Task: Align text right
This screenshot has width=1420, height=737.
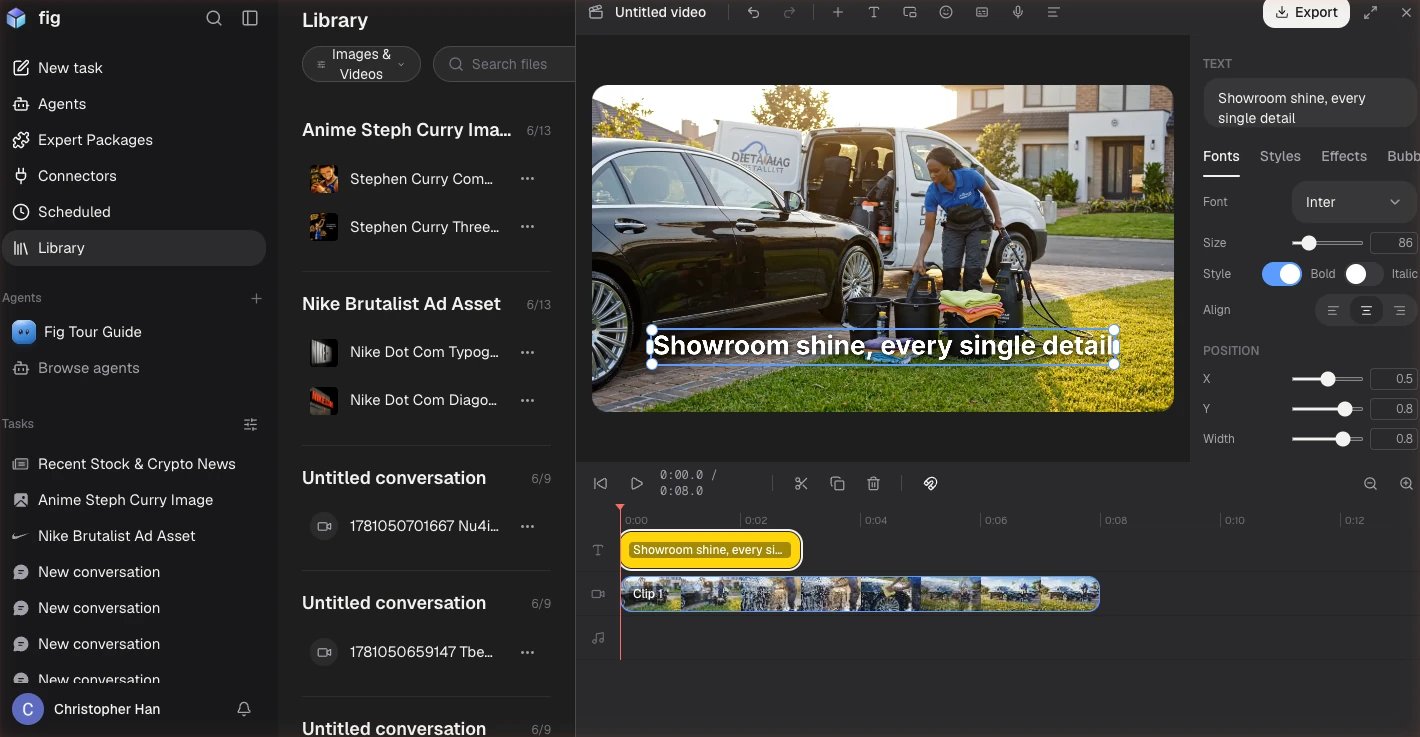Action: tap(1399, 310)
